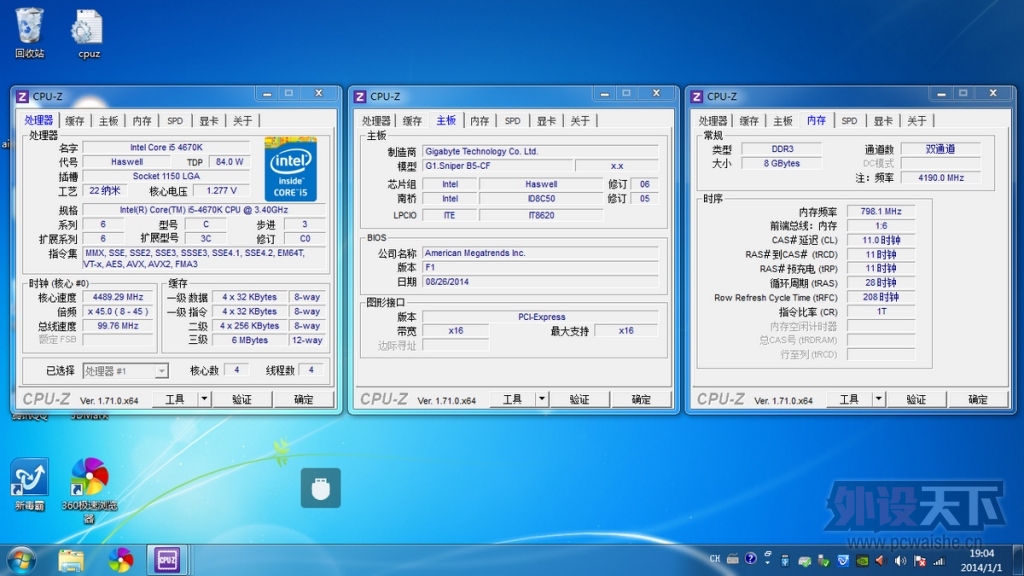
Task: Click the CPU-Z taskbar button
Action: click(167, 560)
